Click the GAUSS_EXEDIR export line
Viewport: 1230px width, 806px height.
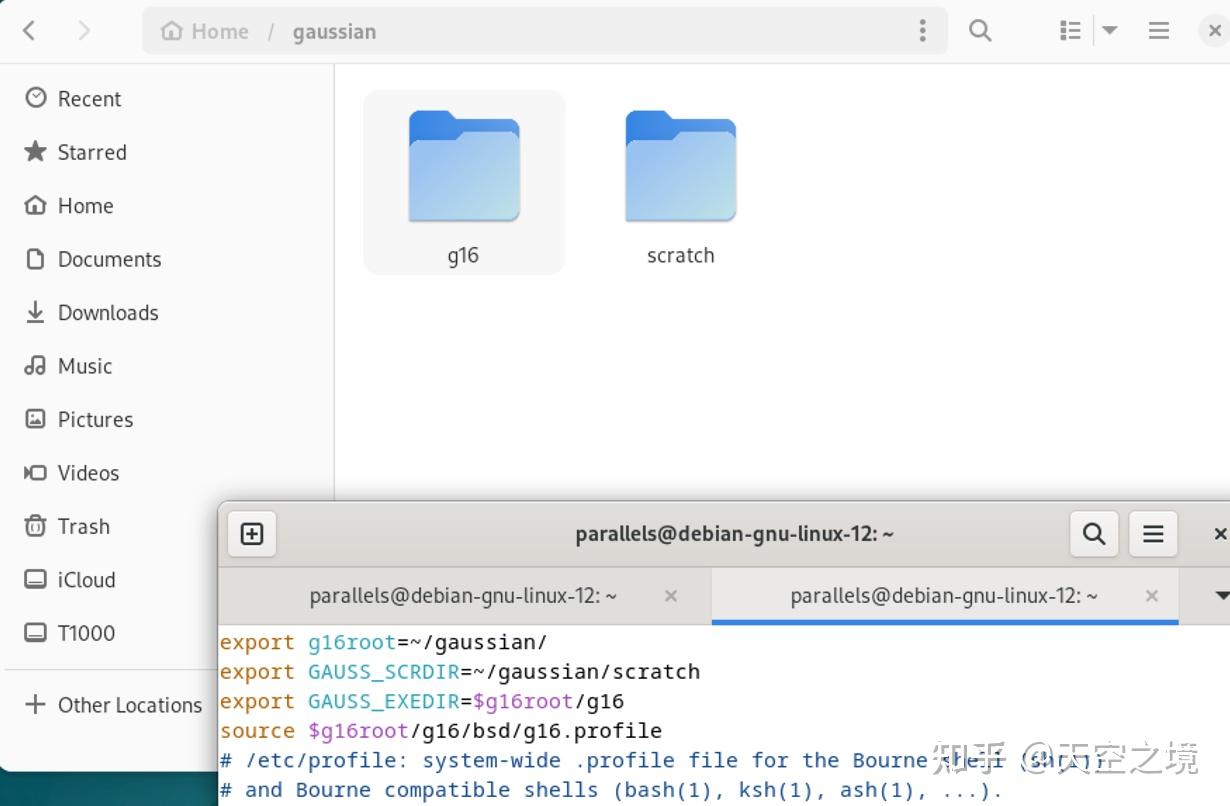click(x=422, y=701)
